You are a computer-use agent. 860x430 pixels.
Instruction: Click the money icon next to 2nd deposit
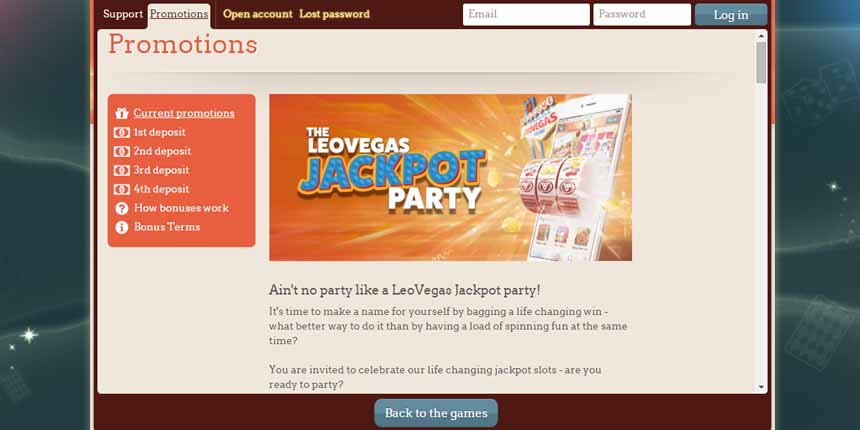tap(122, 151)
